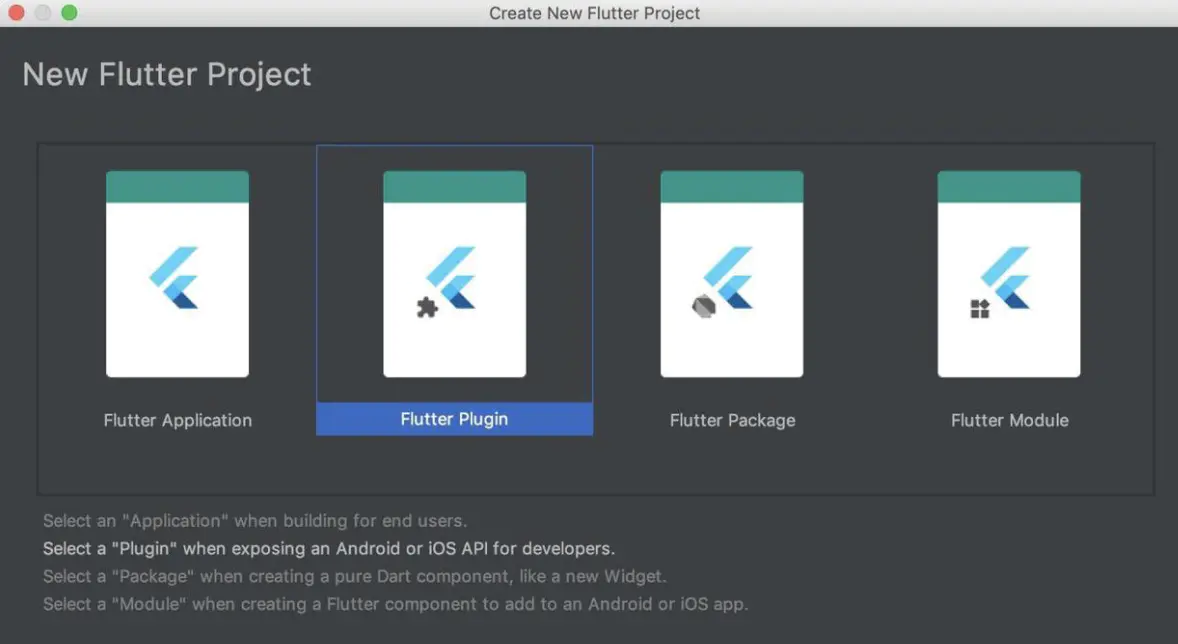Click the Flutter Plugin card image

tap(455, 274)
